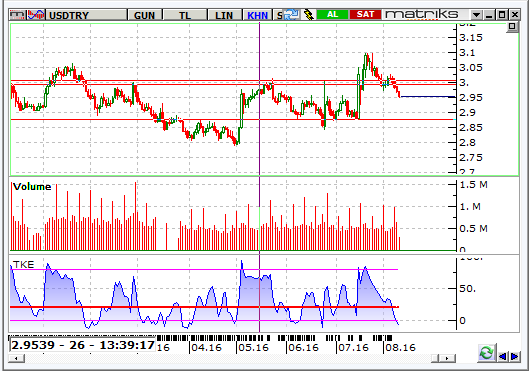The image size is (529, 371).
Task: Click the red SAT sell button
Action: pos(365,15)
